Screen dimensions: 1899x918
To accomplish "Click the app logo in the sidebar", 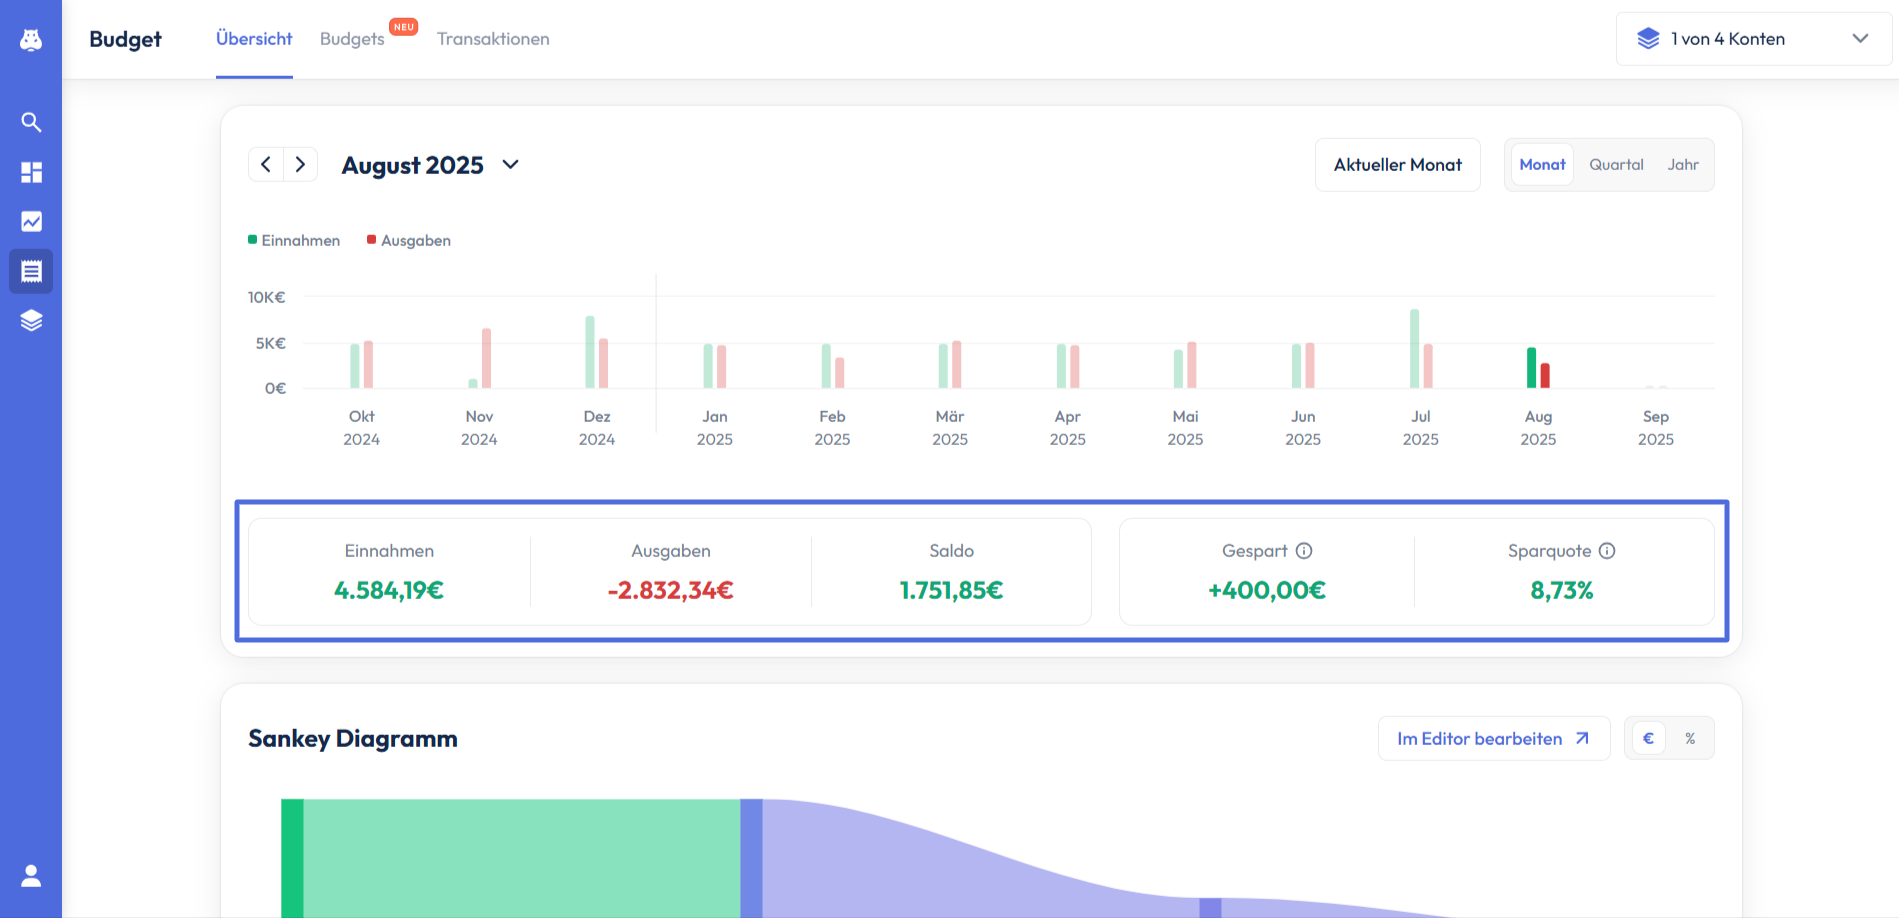I will (31, 40).
